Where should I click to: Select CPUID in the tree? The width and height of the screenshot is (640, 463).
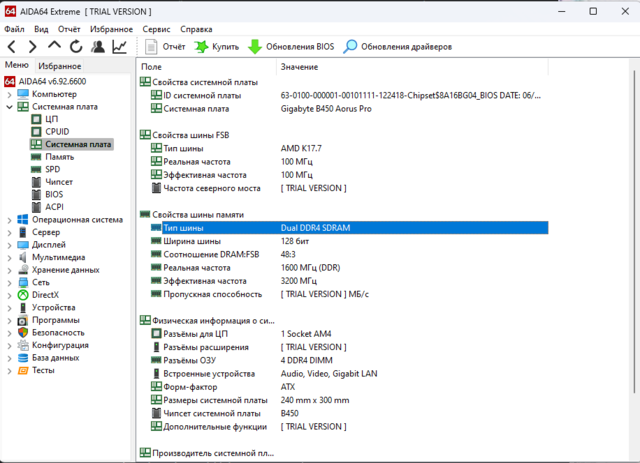[57, 131]
